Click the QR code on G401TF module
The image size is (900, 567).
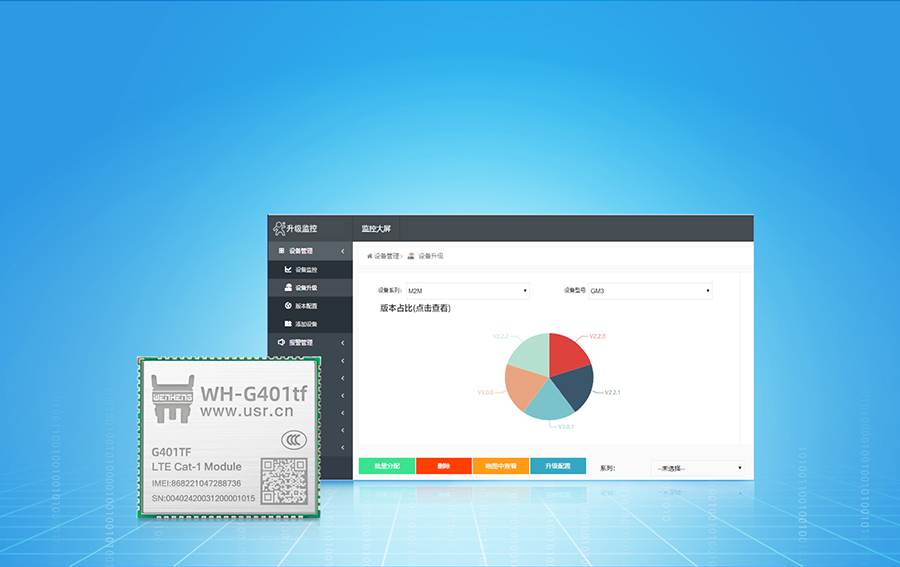282,481
